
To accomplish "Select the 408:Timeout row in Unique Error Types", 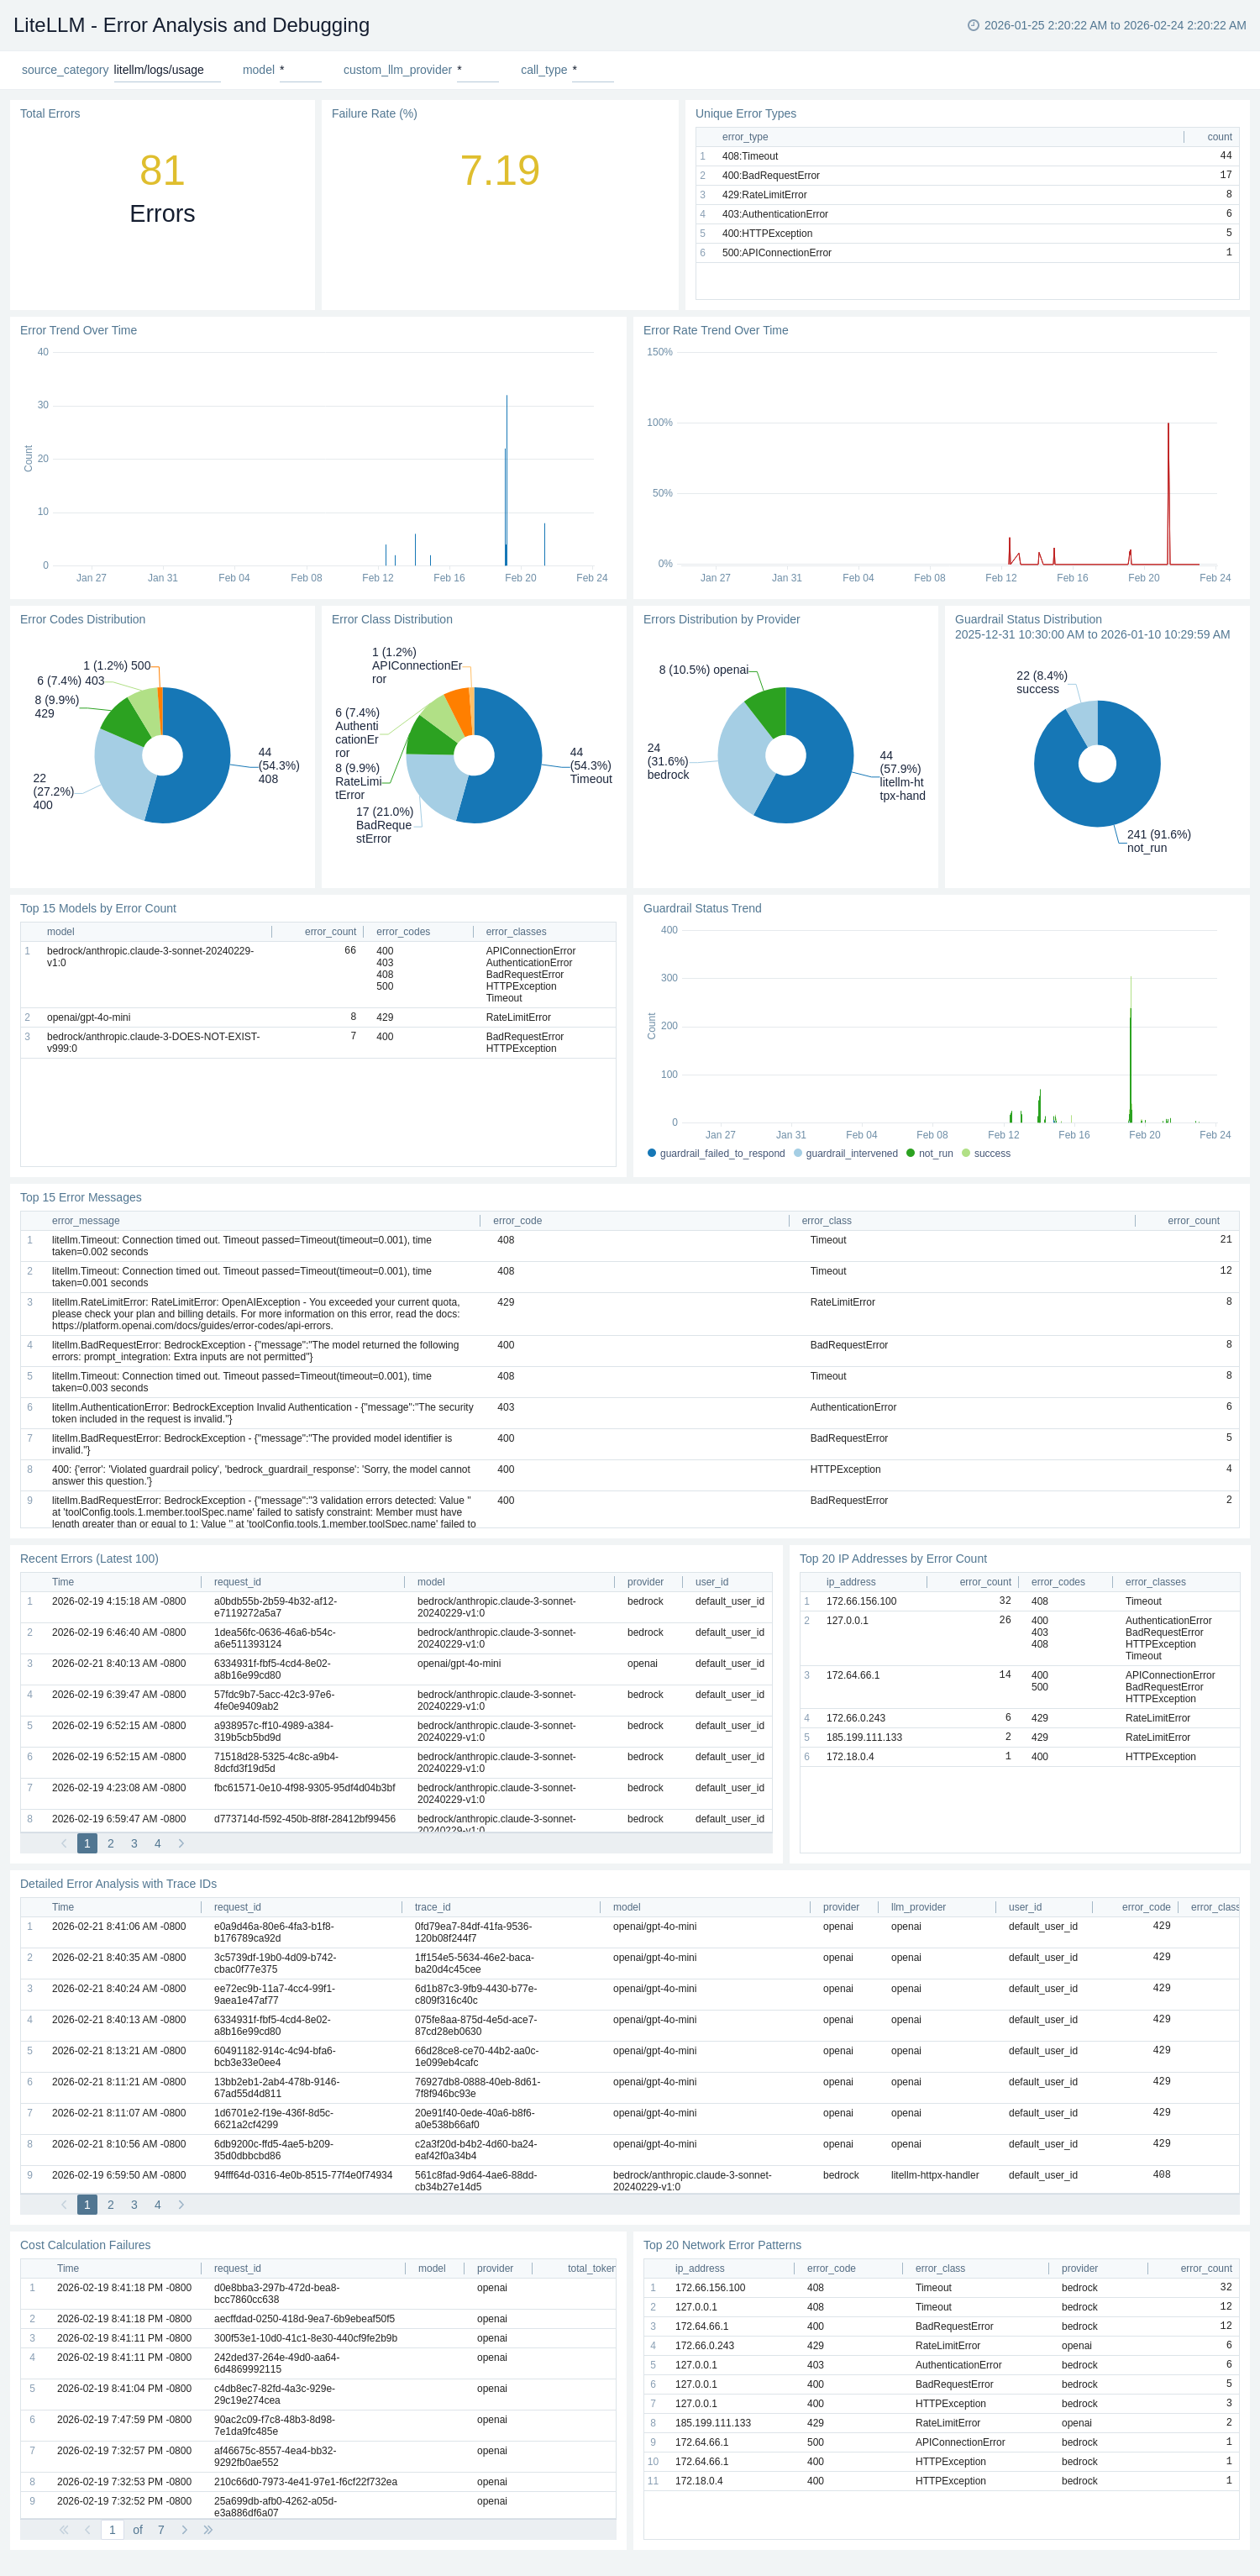I will click(x=967, y=156).
